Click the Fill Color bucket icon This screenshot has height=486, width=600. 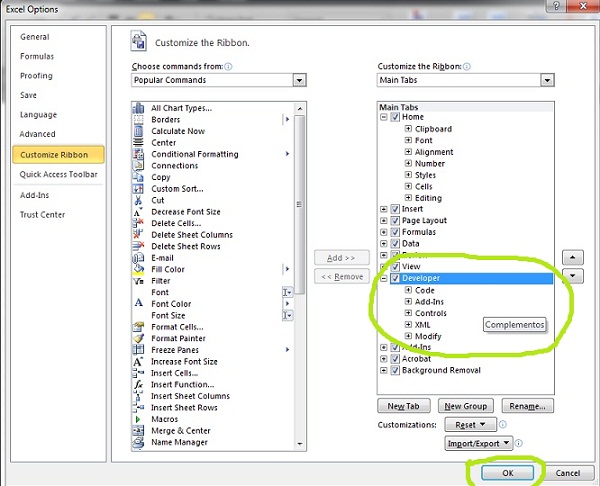coord(138,269)
